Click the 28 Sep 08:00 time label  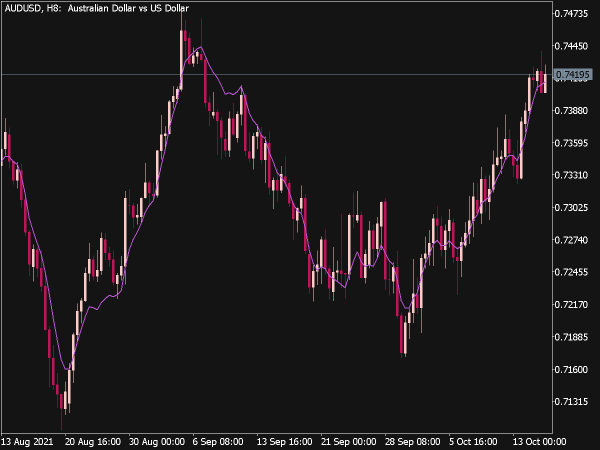[412, 442]
